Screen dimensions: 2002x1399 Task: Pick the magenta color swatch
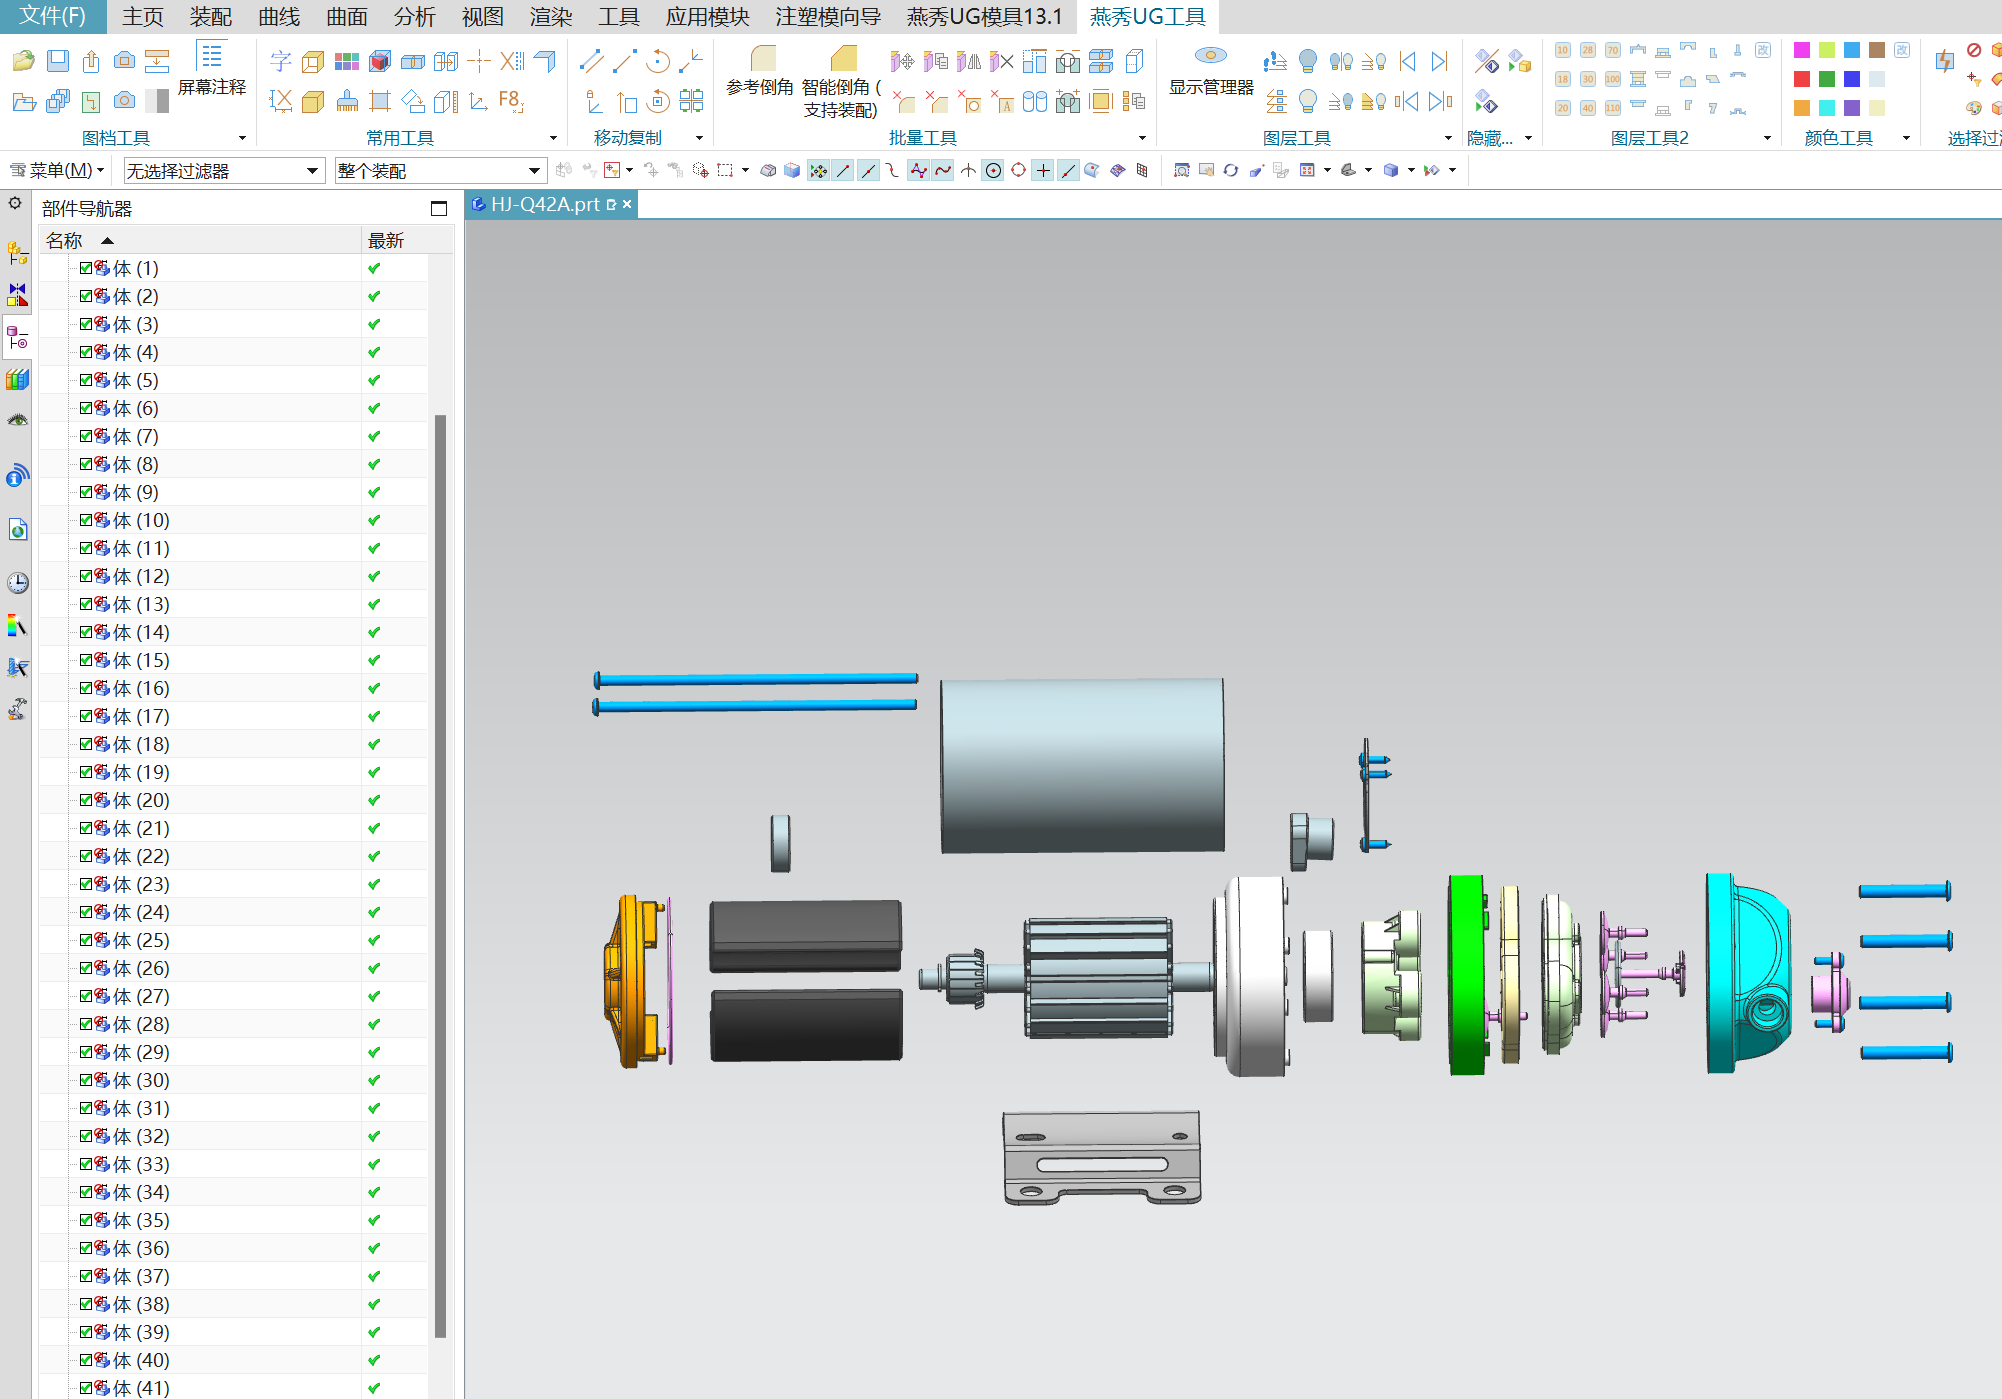(x=1802, y=50)
